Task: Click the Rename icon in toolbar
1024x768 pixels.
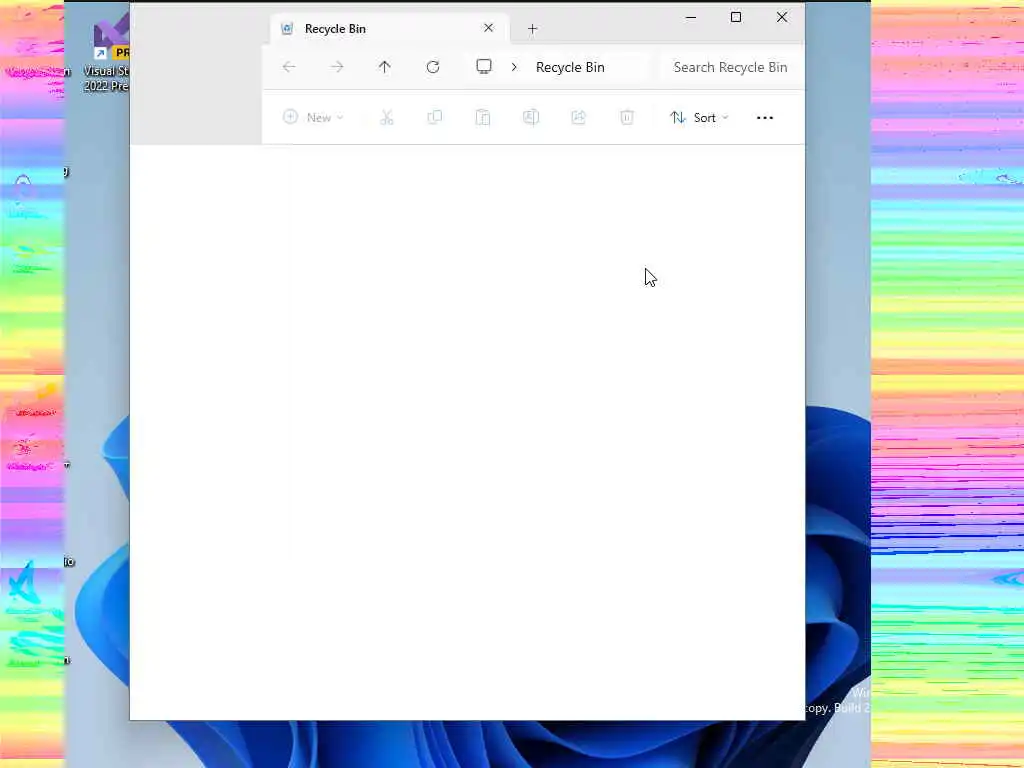Action: pyautogui.click(x=531, y=118)
